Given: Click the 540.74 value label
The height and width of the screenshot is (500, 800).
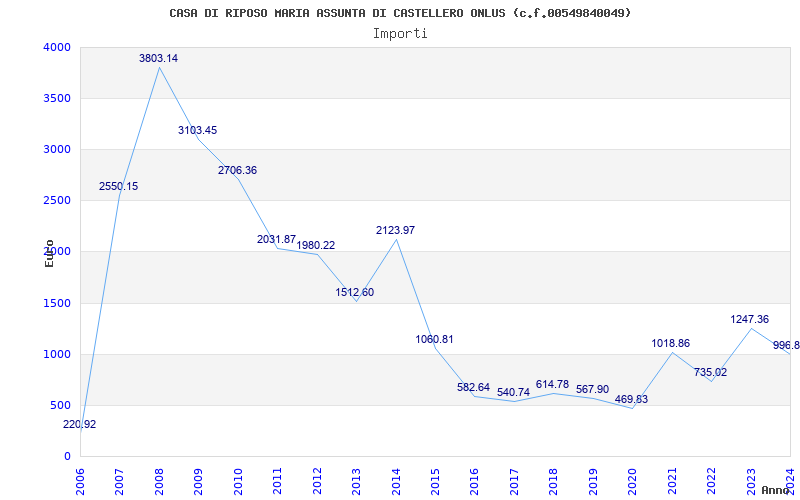Looking at the screenshot, I should point(513,392).
